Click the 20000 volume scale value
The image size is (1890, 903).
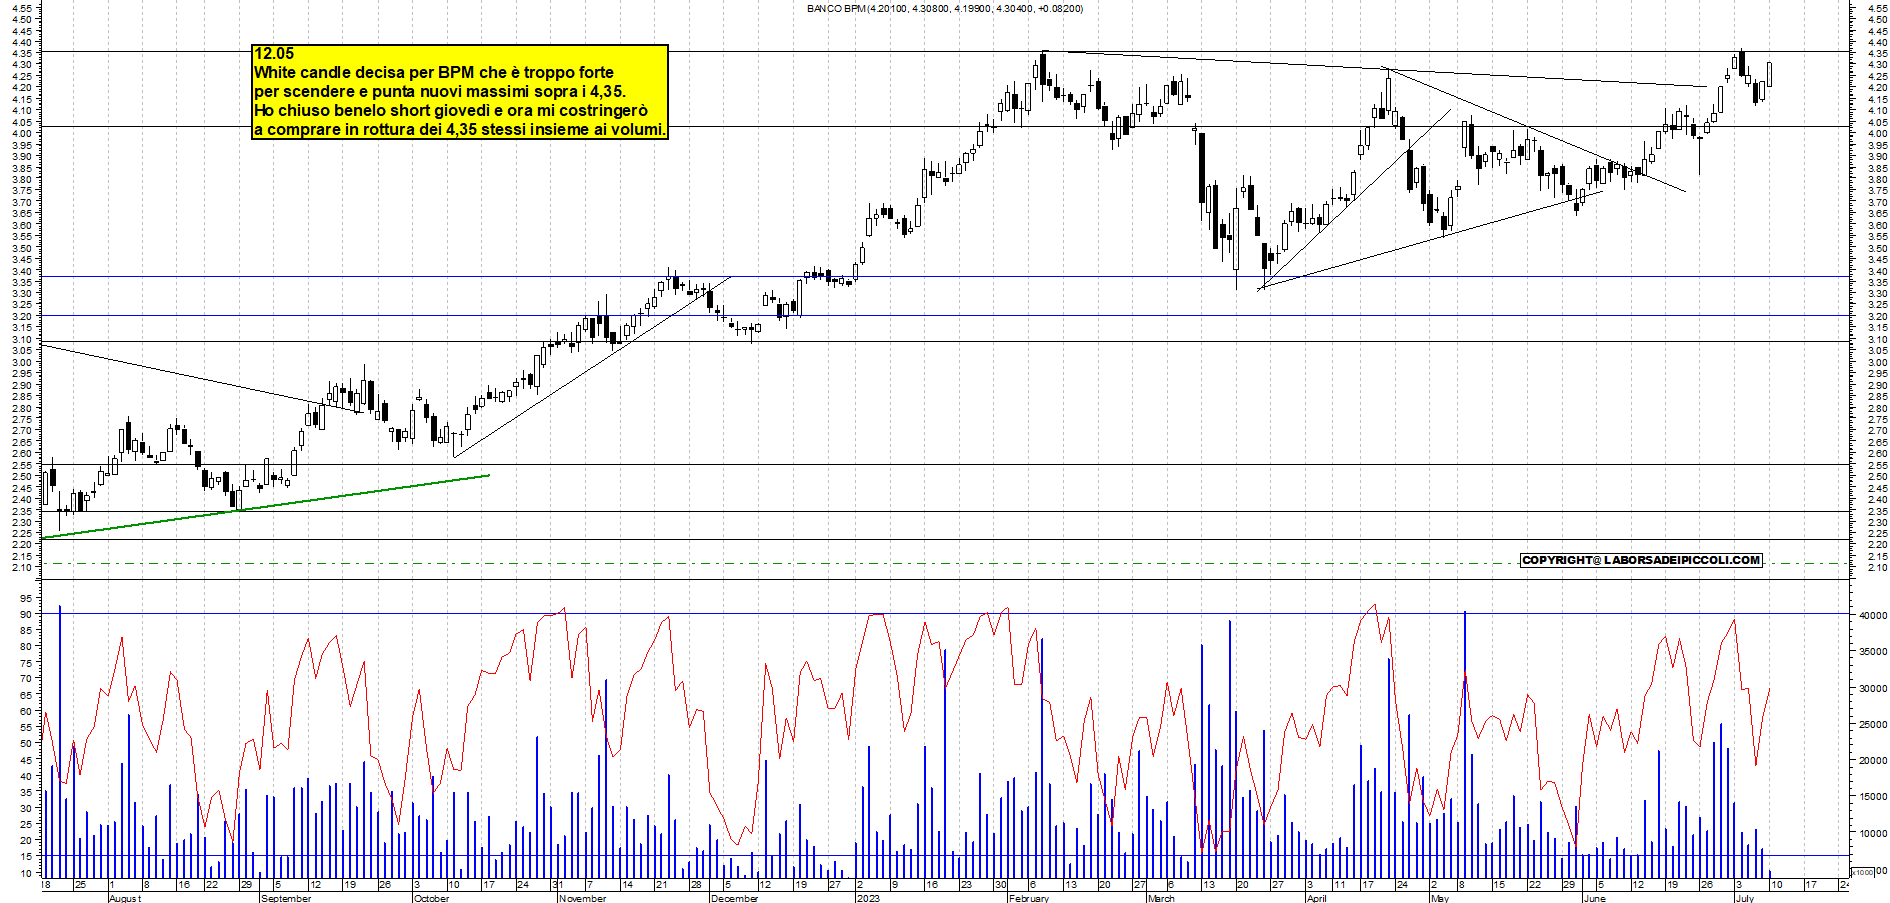(x=1873, y=761)
